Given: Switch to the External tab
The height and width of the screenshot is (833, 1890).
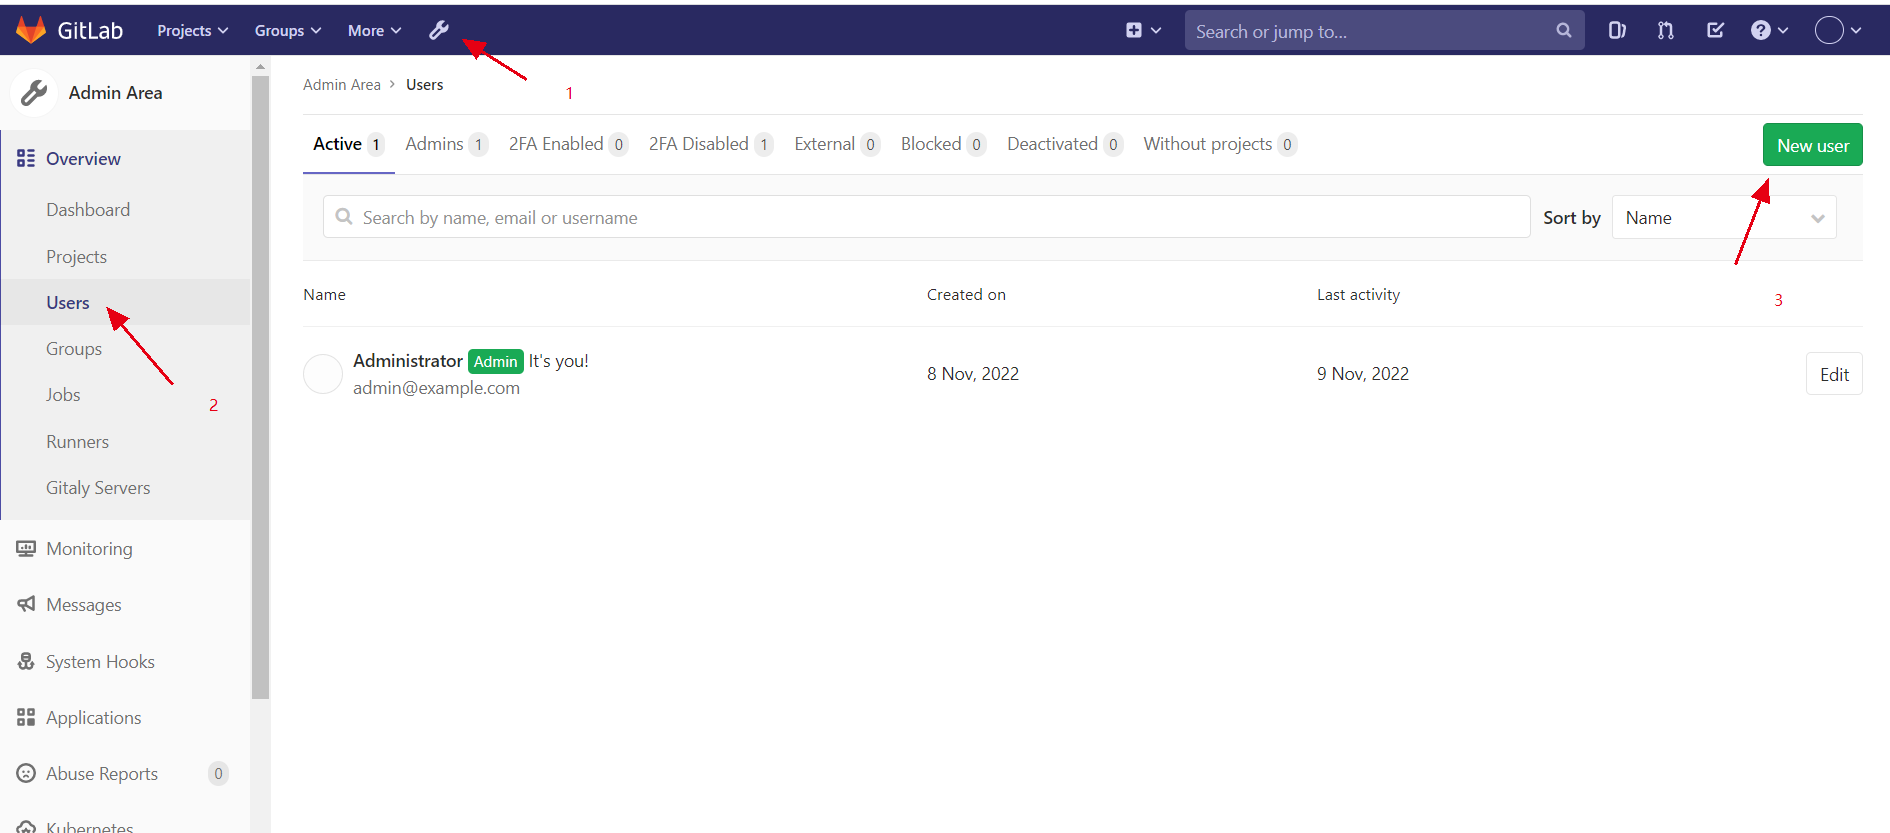Looking at the screenshot, I should coord(837,145).
